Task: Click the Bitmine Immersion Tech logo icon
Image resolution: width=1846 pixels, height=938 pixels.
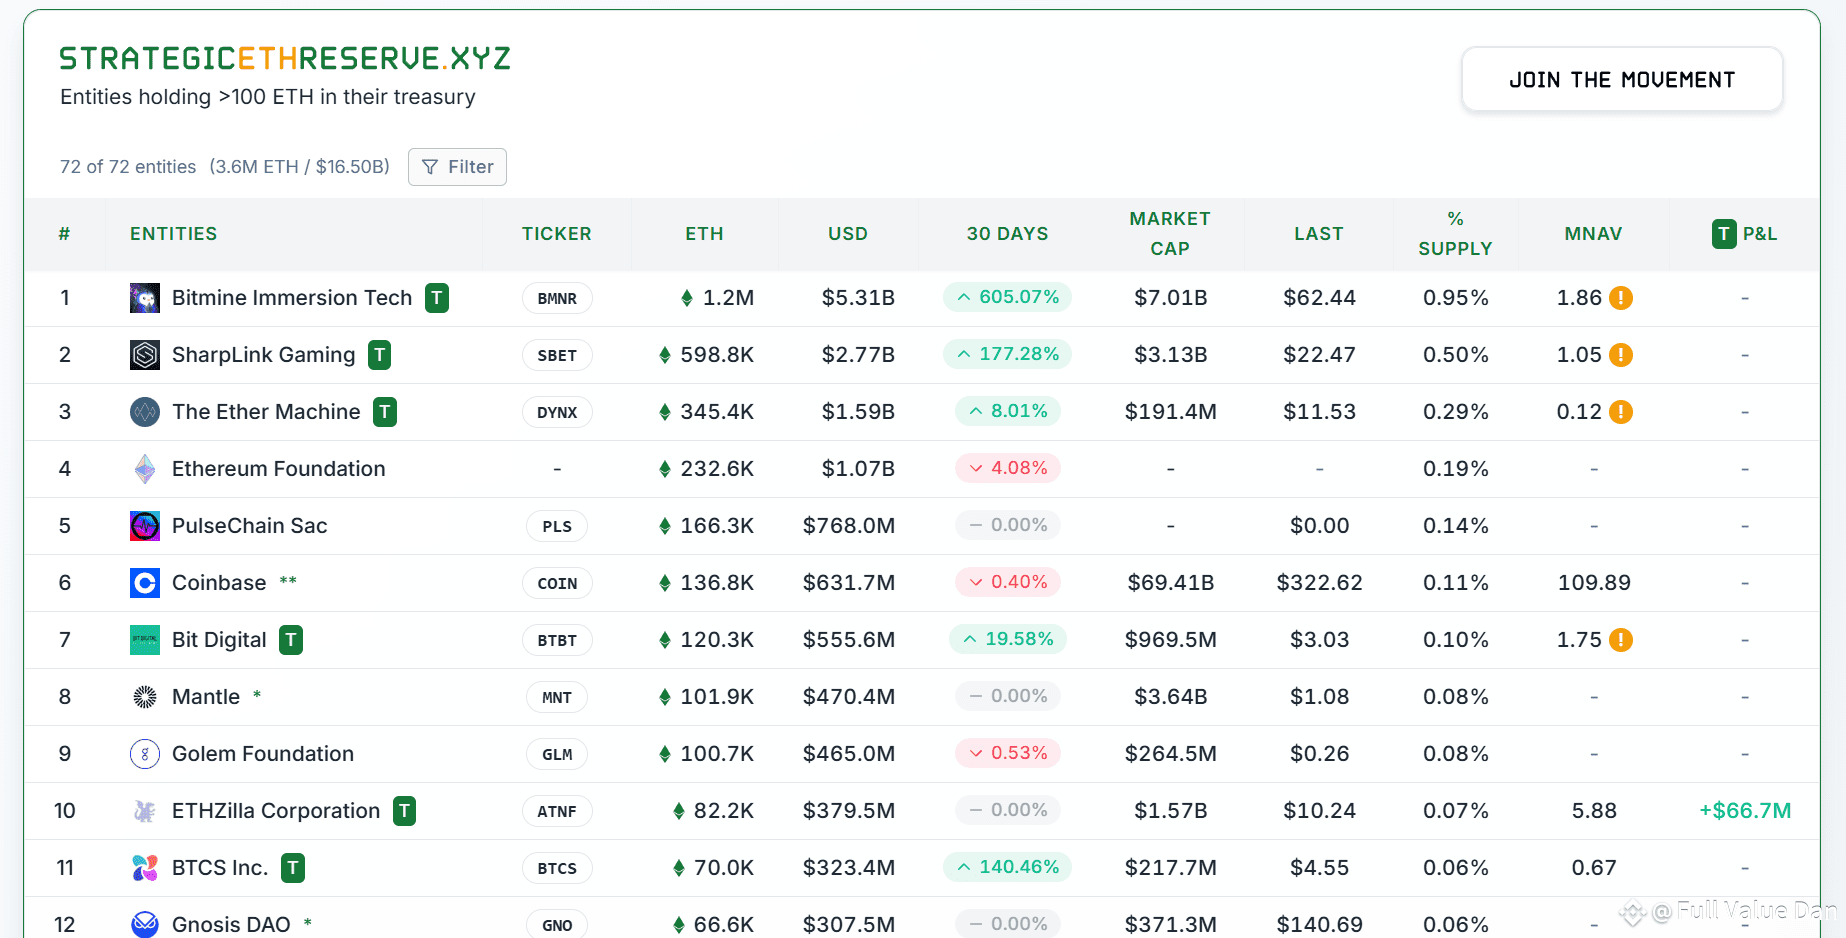Action: 145,298
